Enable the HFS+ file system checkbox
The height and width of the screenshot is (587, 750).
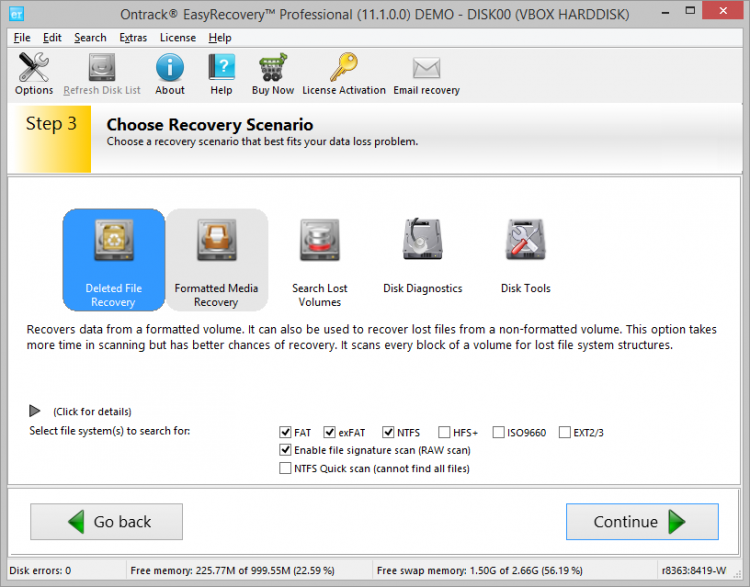click(x=444, y=432)
